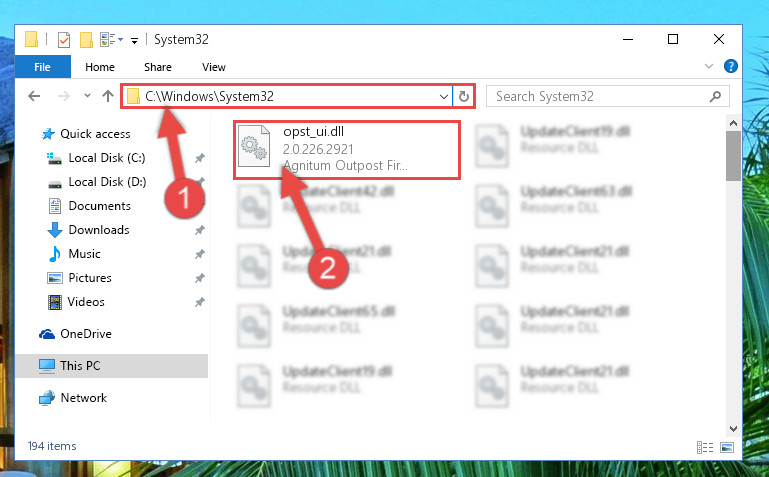Open Downloads in Quick access
Image resolution: width=769 pixels, height=477 pixels.
(99, 230)
